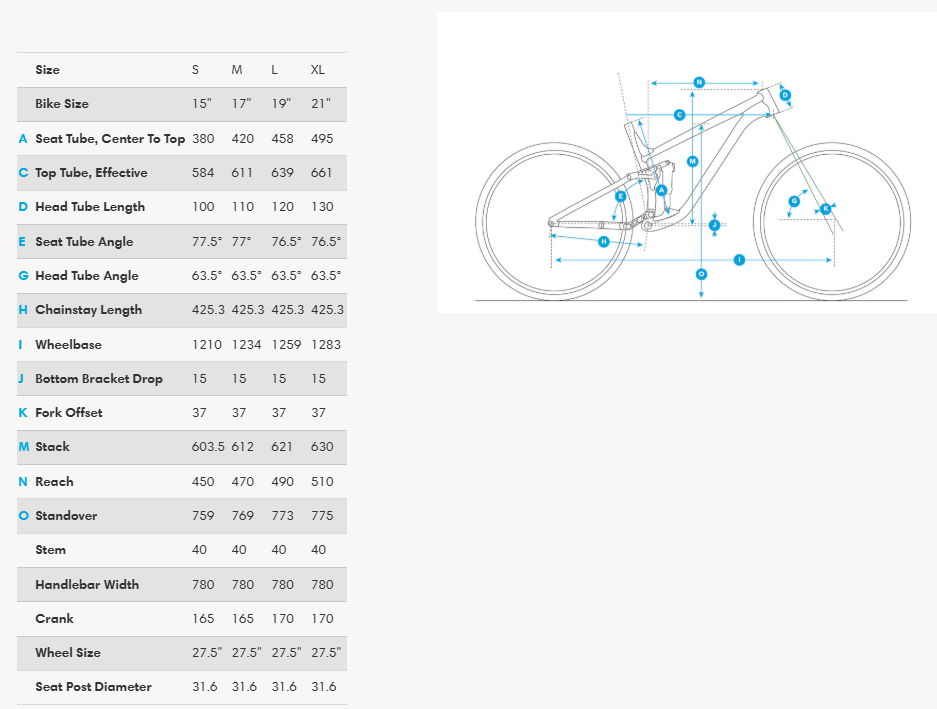Viewport: 937px width, 709px height.
Task: Click the G head angle marker
Action: pos(794,201)
